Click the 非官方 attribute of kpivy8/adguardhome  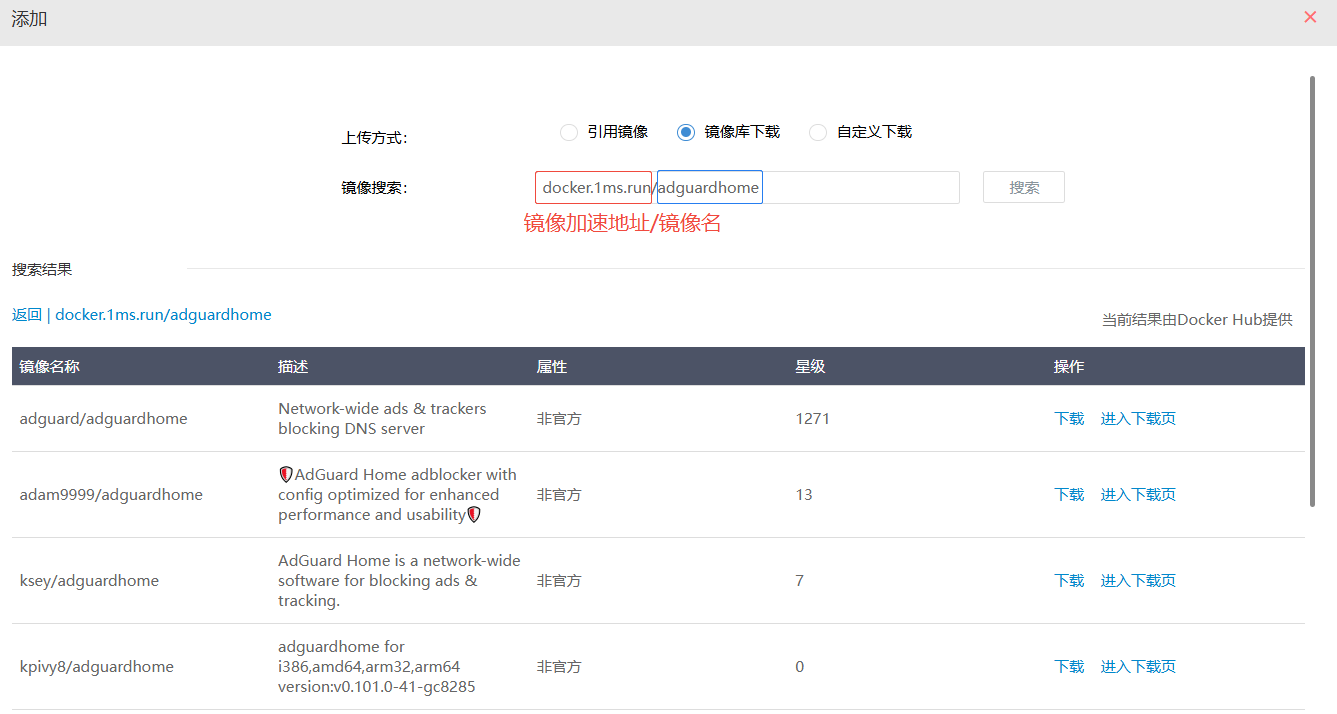click(x=559, y=666)
